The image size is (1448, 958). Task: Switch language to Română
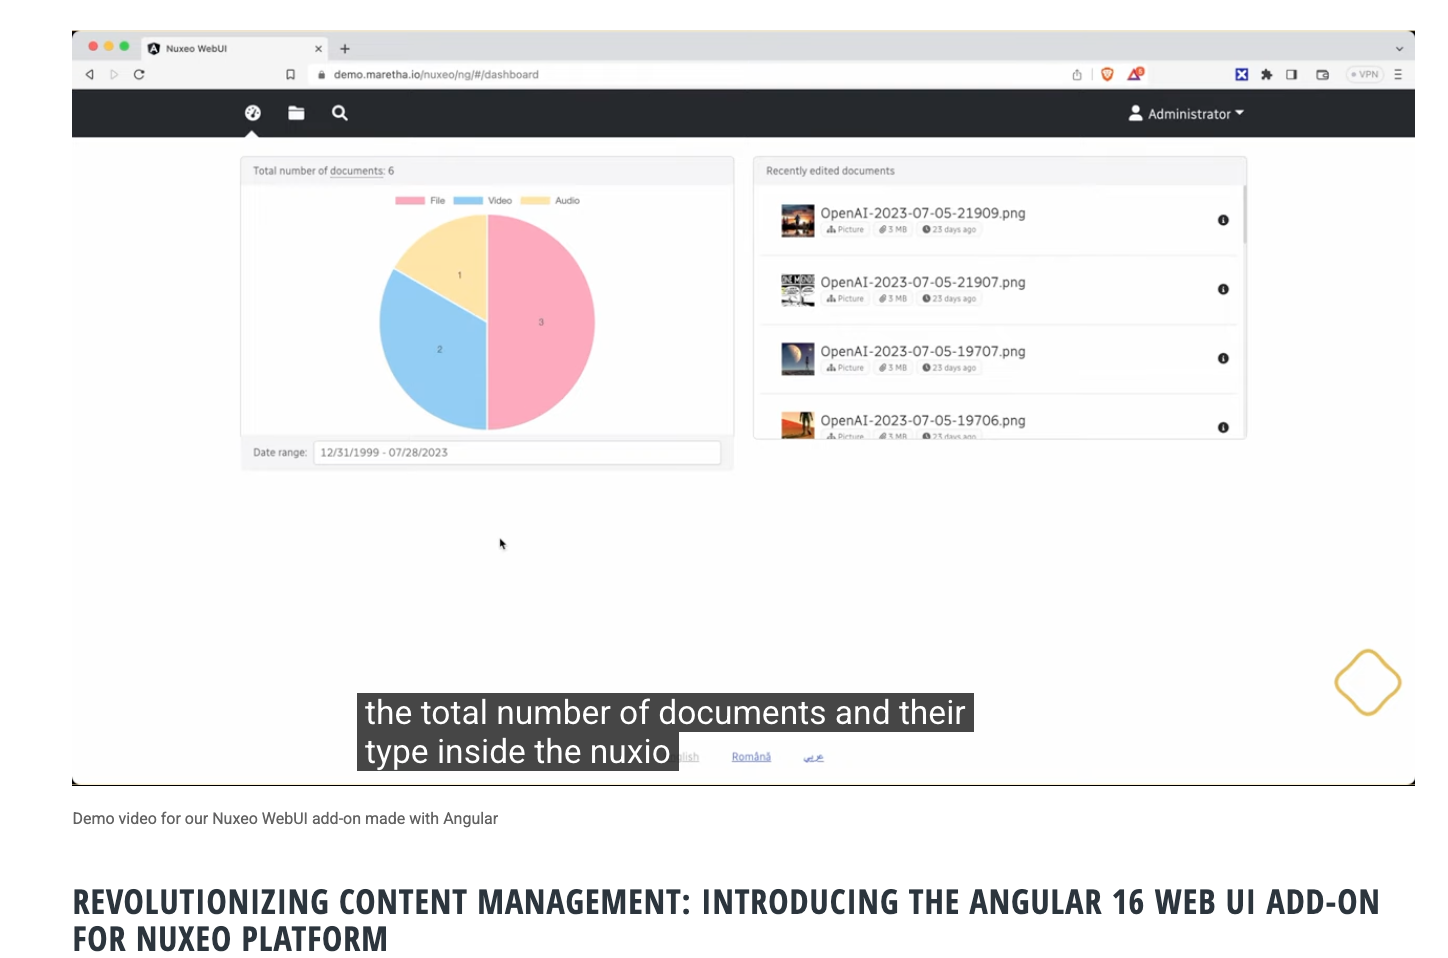(751, 757)
